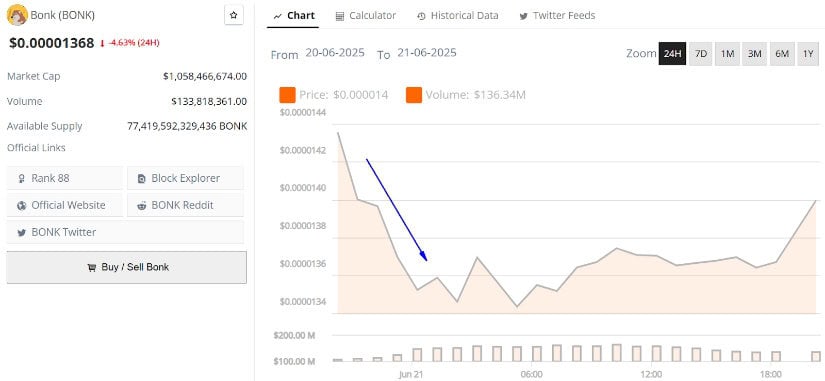Viewport: 825px width, 381px height.
Task: Click the Bonk (BONK) title text
Action: (x=63, y=15)
